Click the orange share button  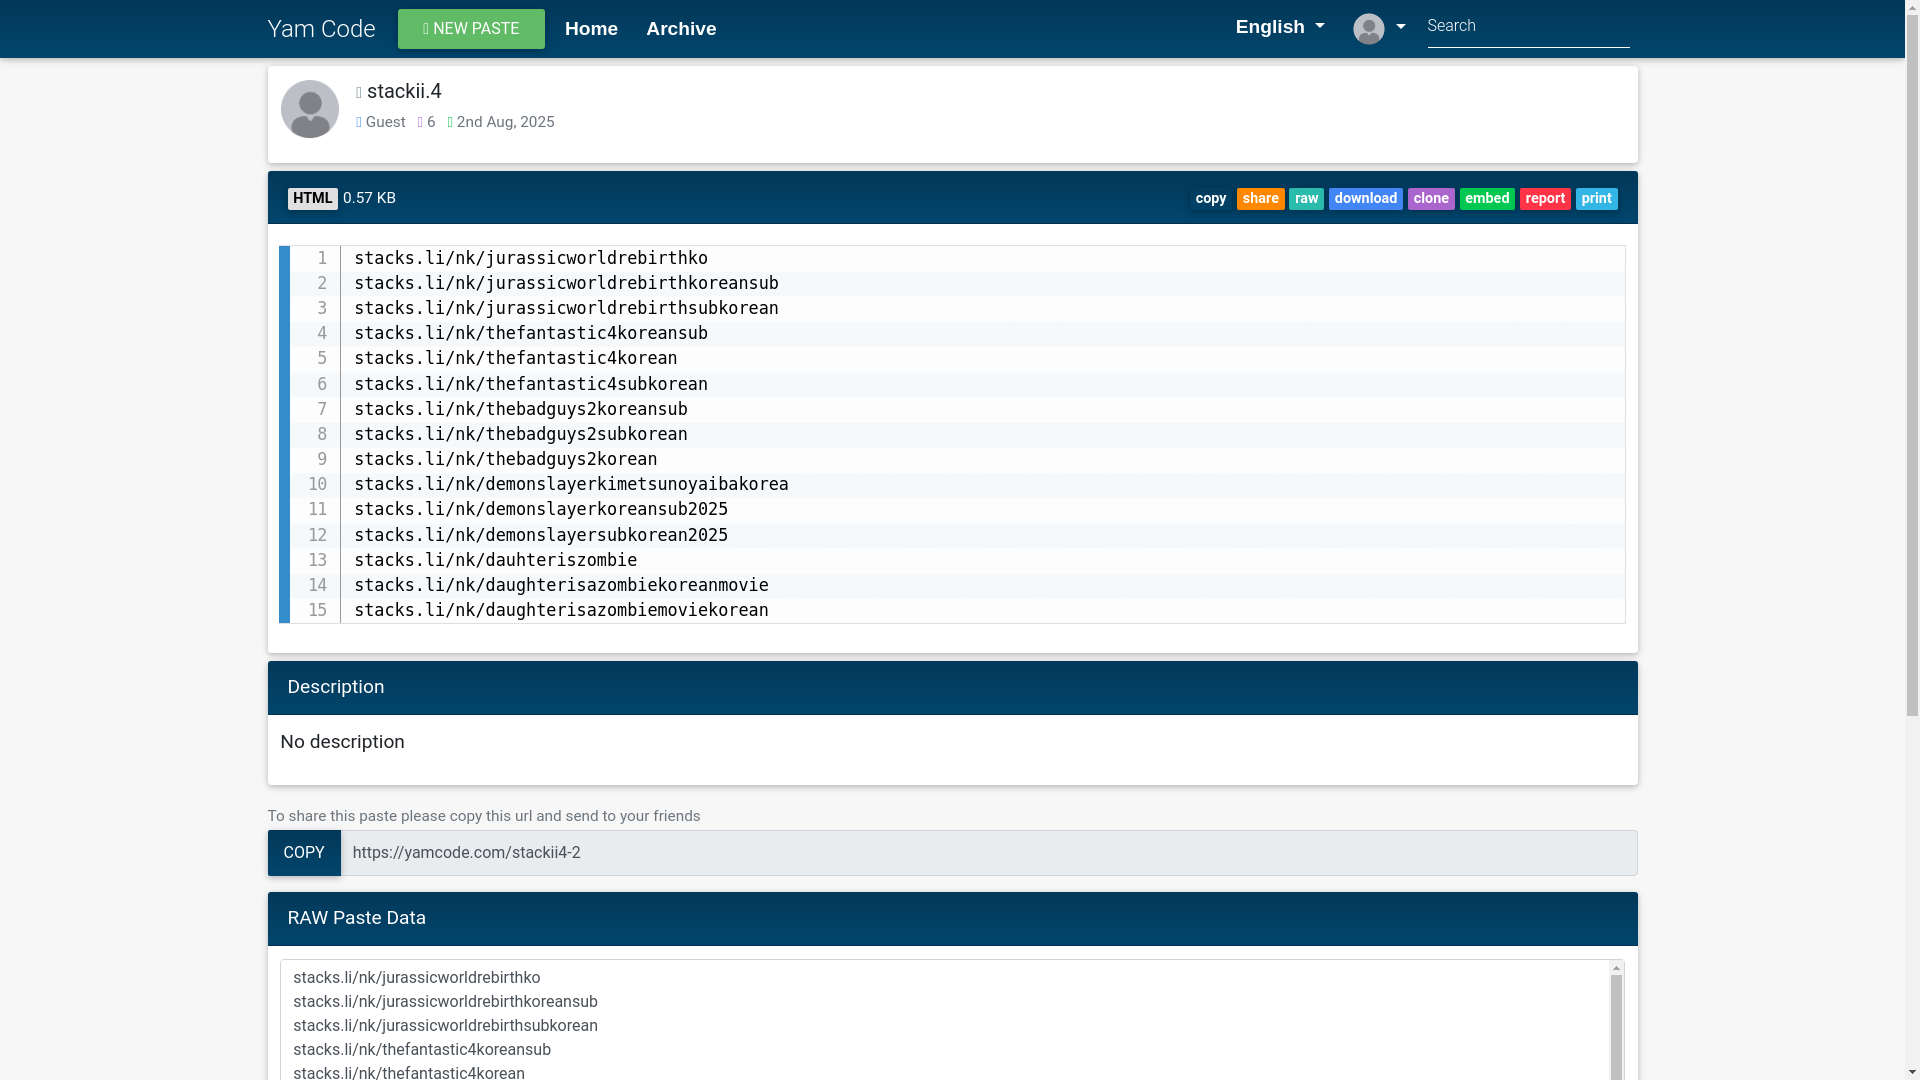coord(1260,199)
